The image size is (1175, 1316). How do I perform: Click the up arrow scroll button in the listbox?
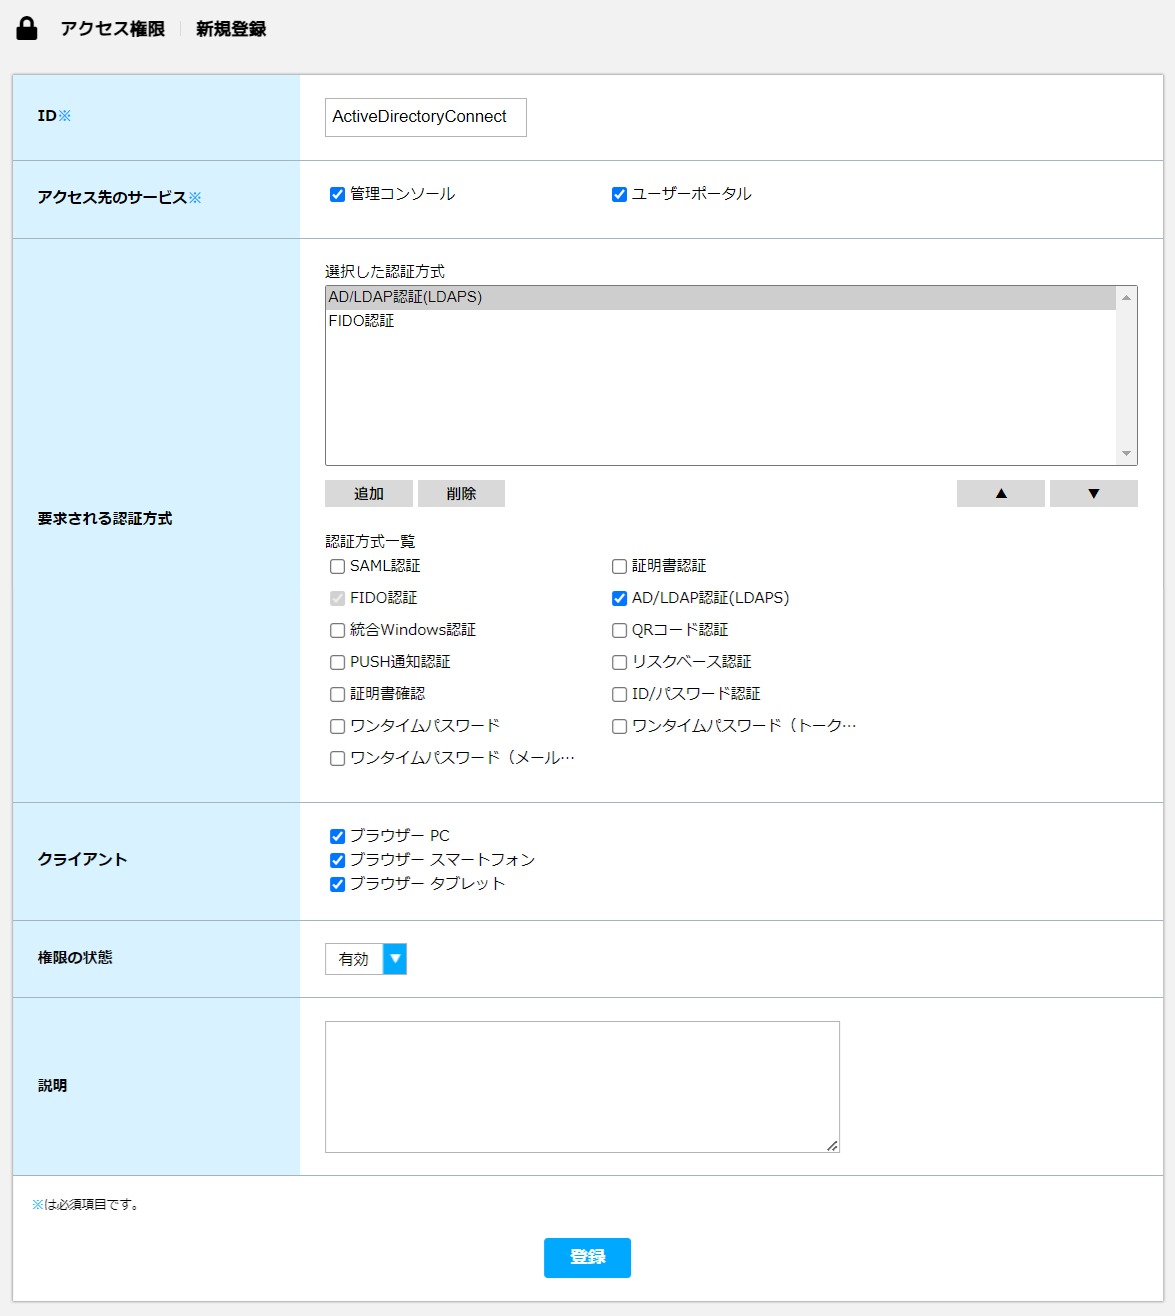[1127, 297]
